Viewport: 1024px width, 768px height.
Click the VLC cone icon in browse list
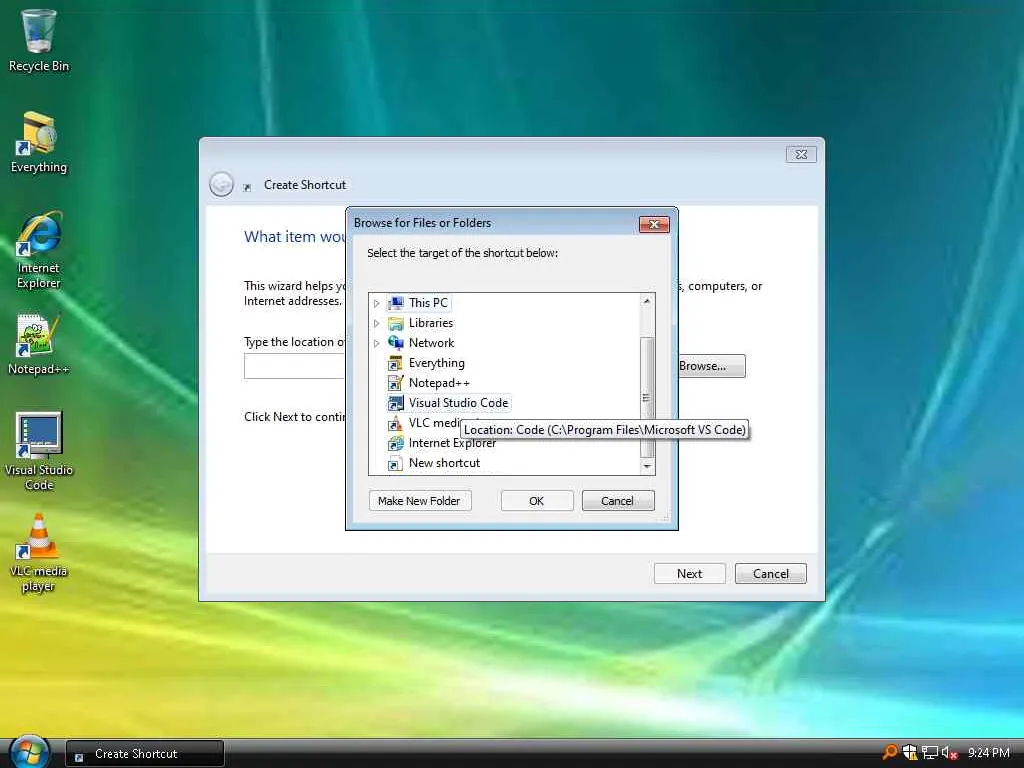click(395, 423)
